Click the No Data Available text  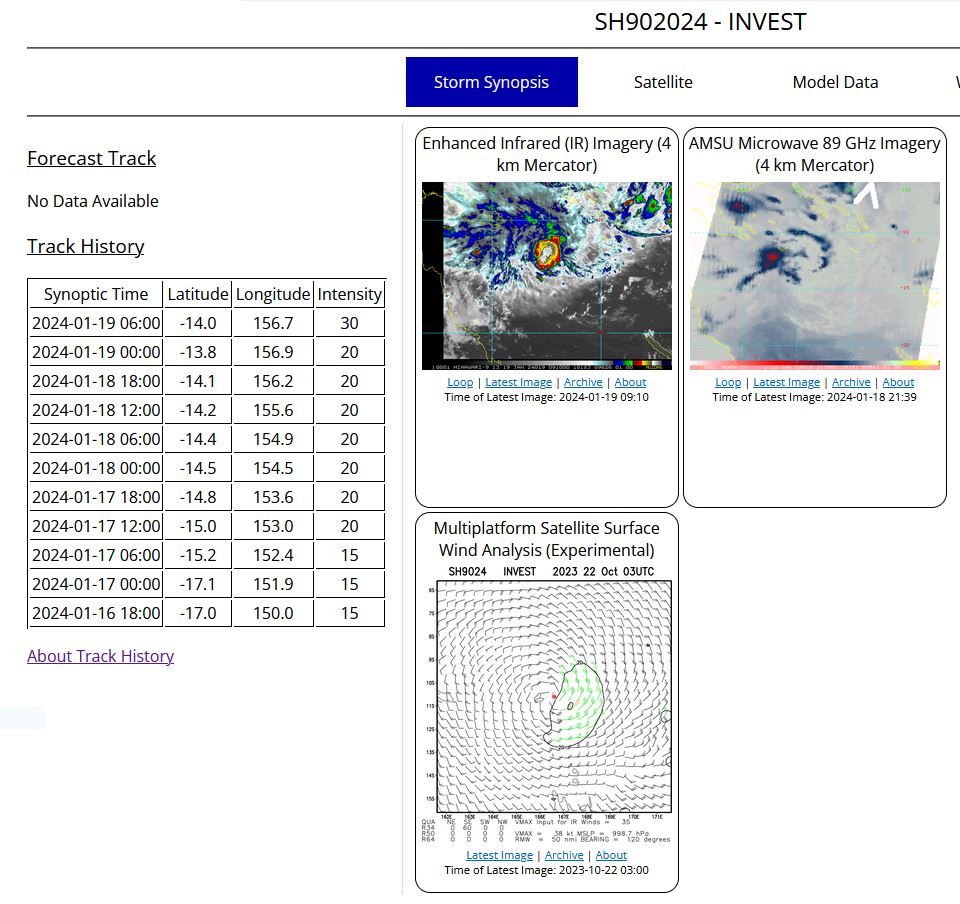[x=93, y=201]
